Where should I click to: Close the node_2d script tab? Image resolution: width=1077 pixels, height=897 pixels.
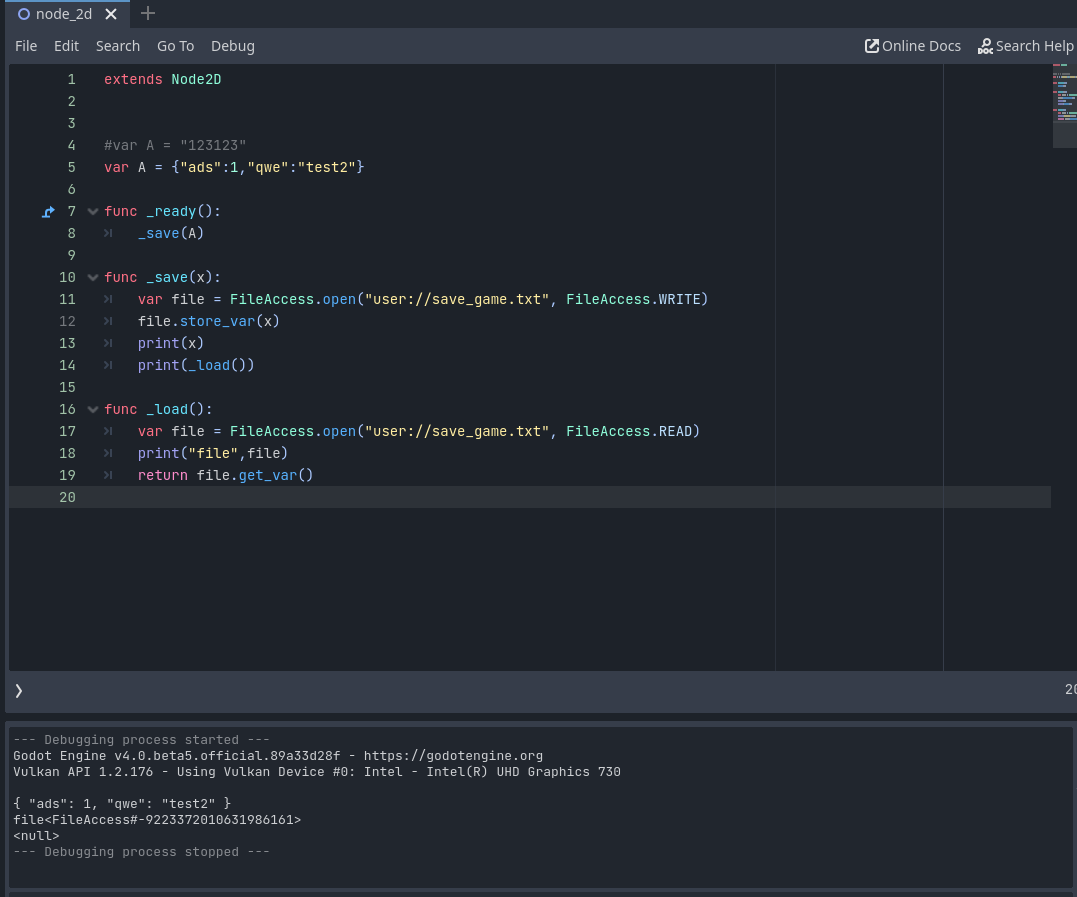point(111,14)
